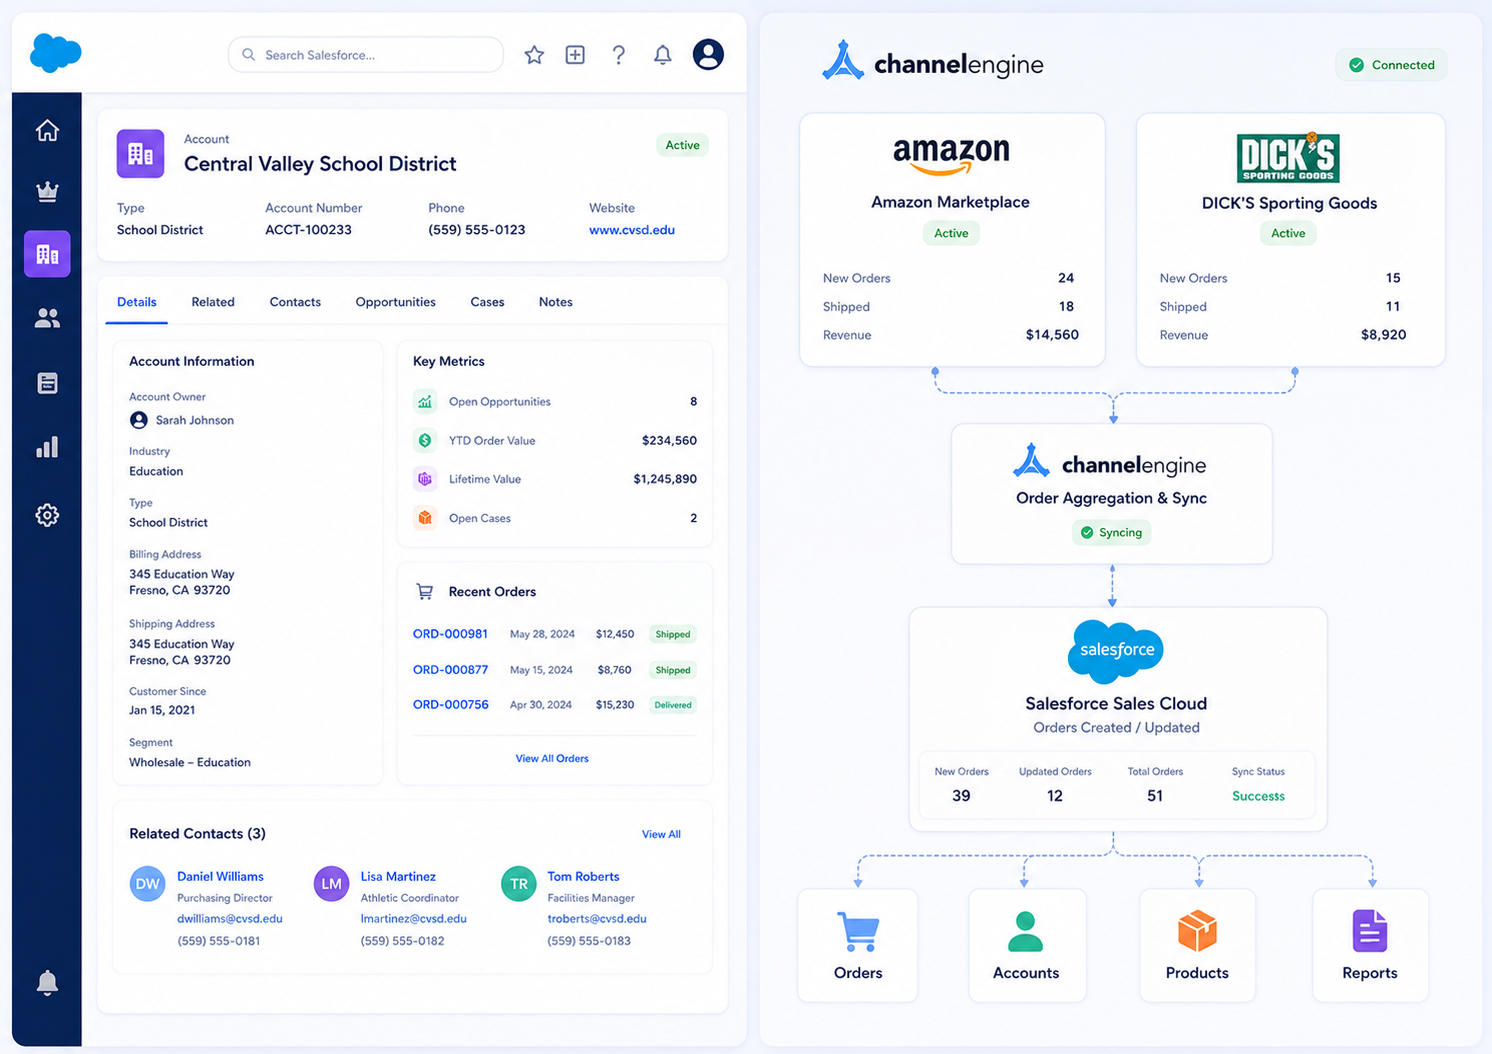Open the Home sidebar icon
The width and height of the screenshot is (1492, 1054).
pyautogui.click(x=47, y=130)
